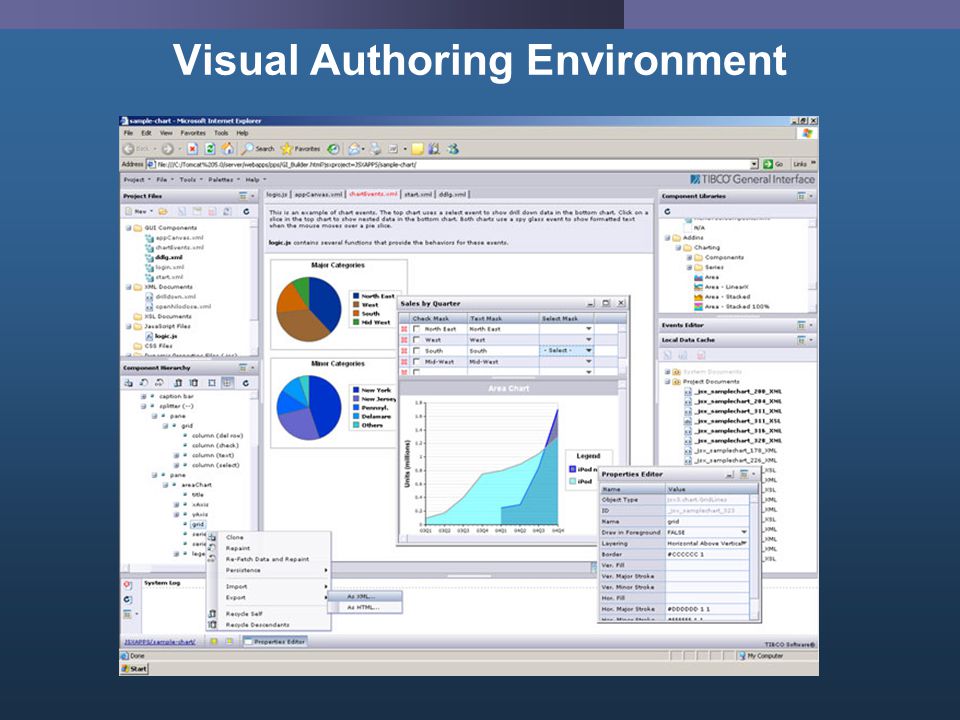Image resolution: width=960 pixels, height=720 pixels.
Task: Click the Mid West green legend swatch
Action: 355,322
